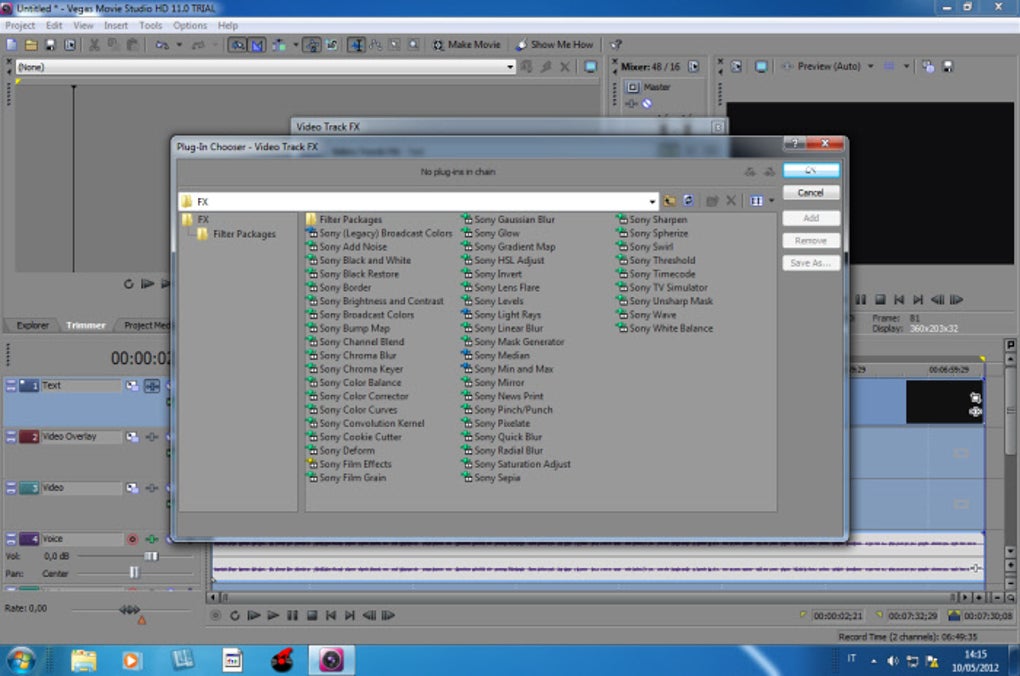Adjust the playback Rate slider
The image size is (1020, 676).
pos(129,610)
